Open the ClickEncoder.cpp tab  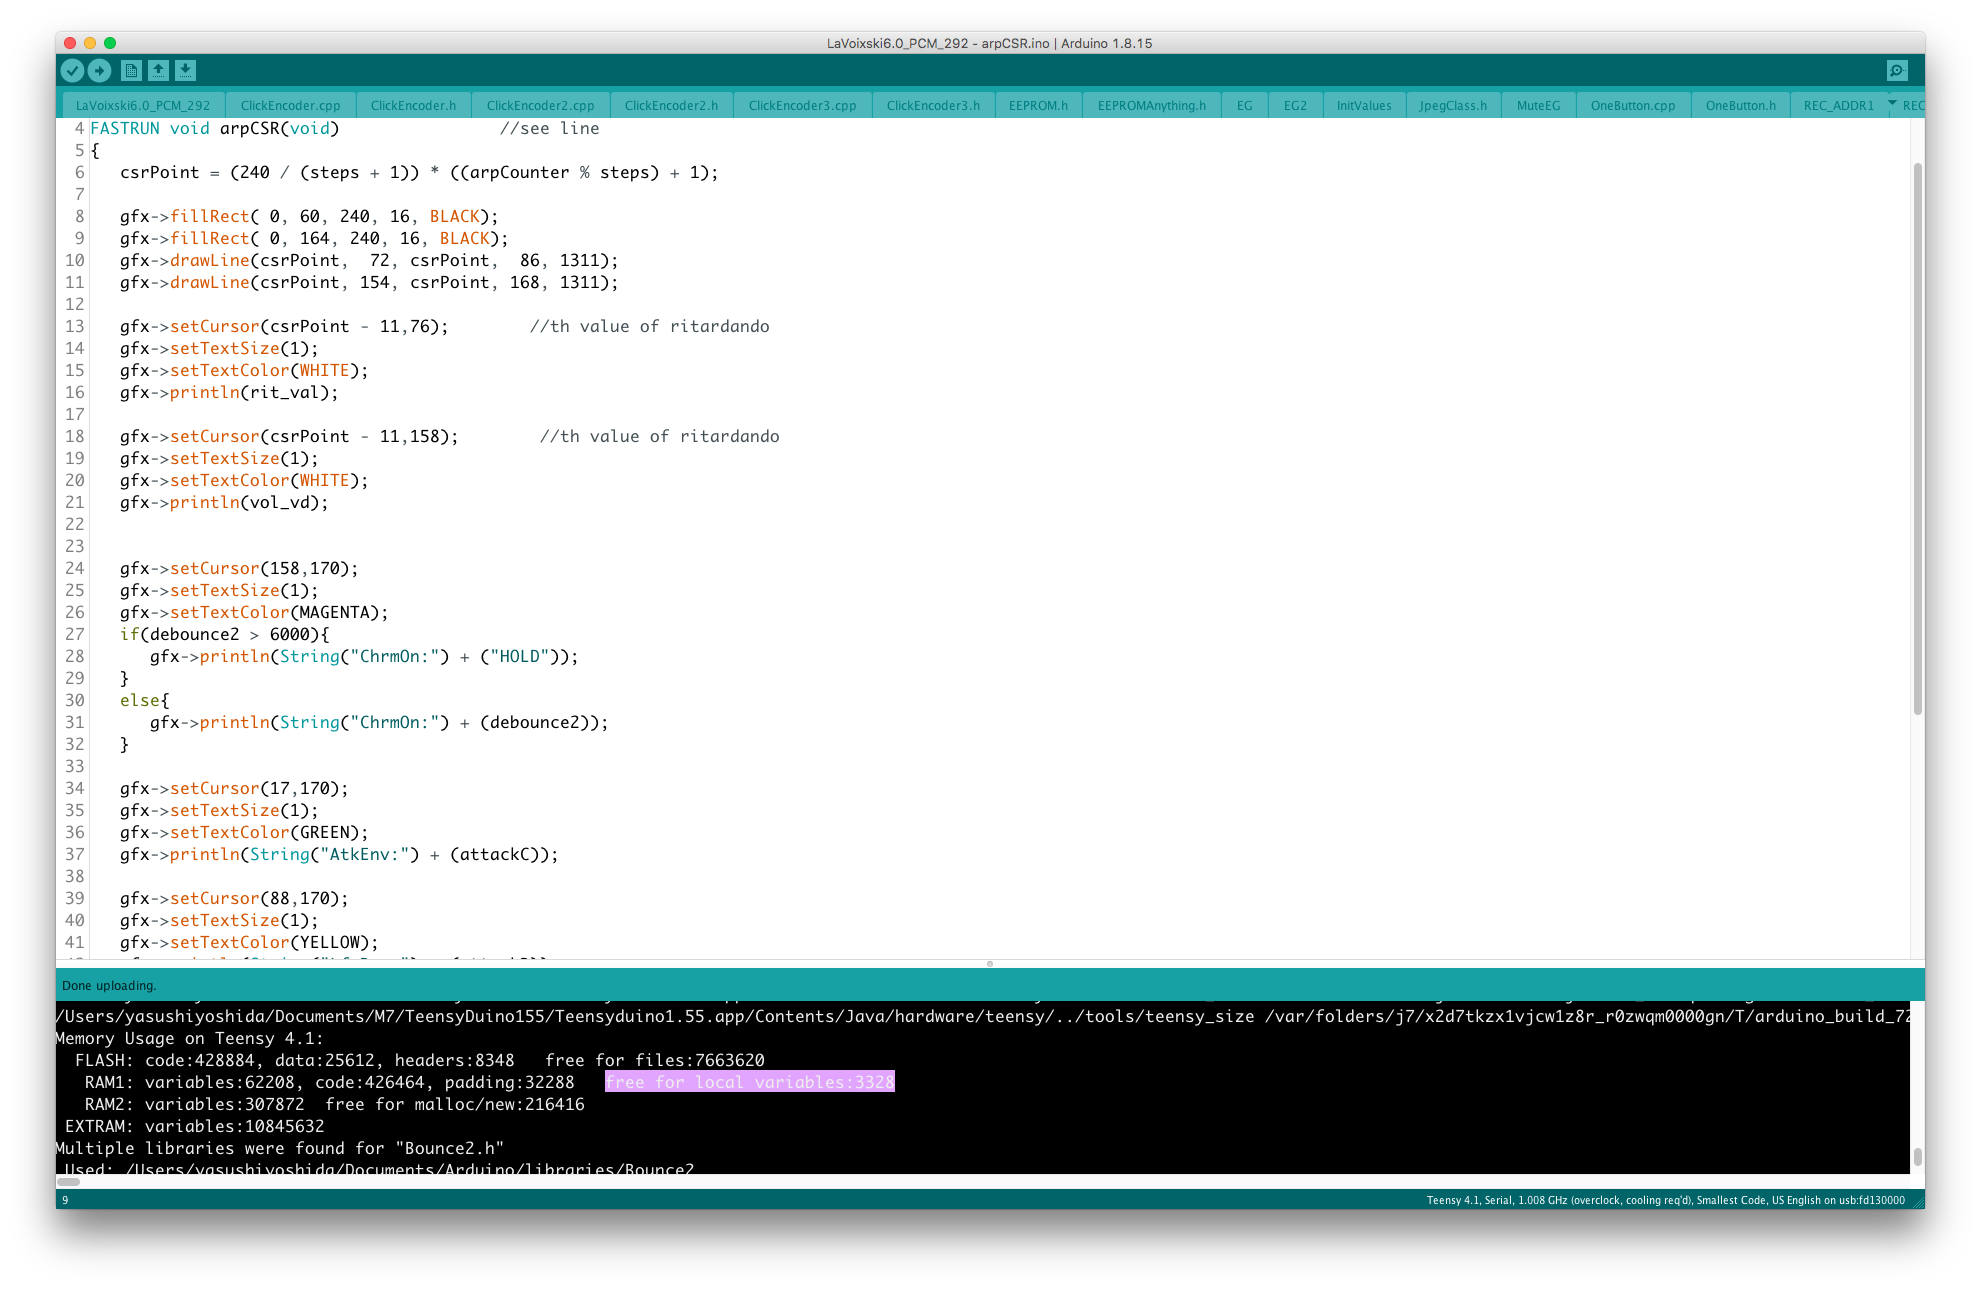pos(290,105)
